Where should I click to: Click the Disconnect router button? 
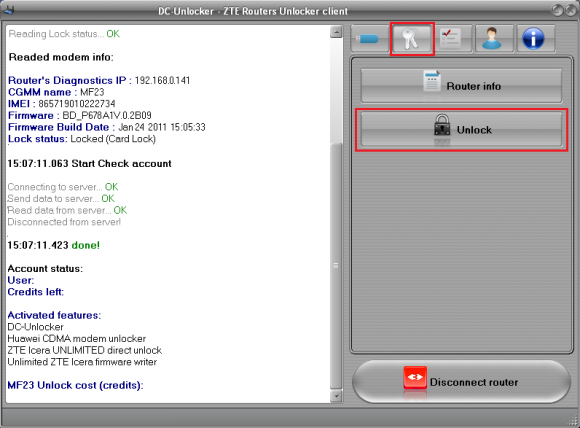click(461, 382)
